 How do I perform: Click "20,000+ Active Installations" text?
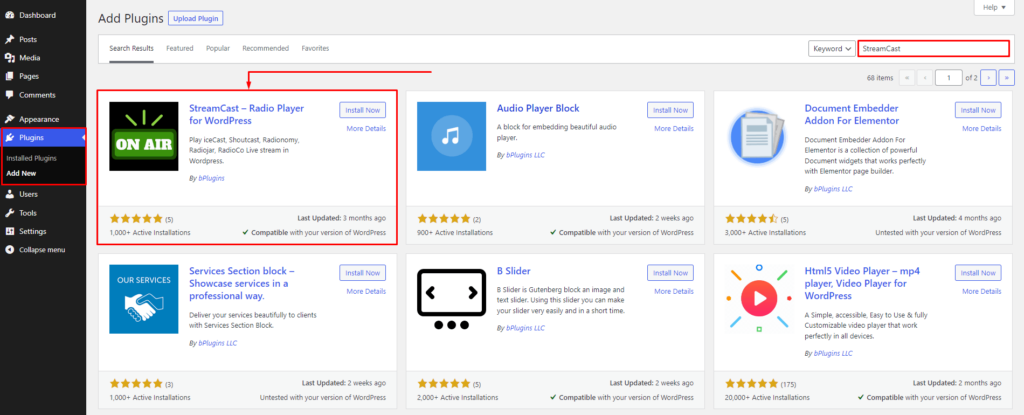click(767, 397)
